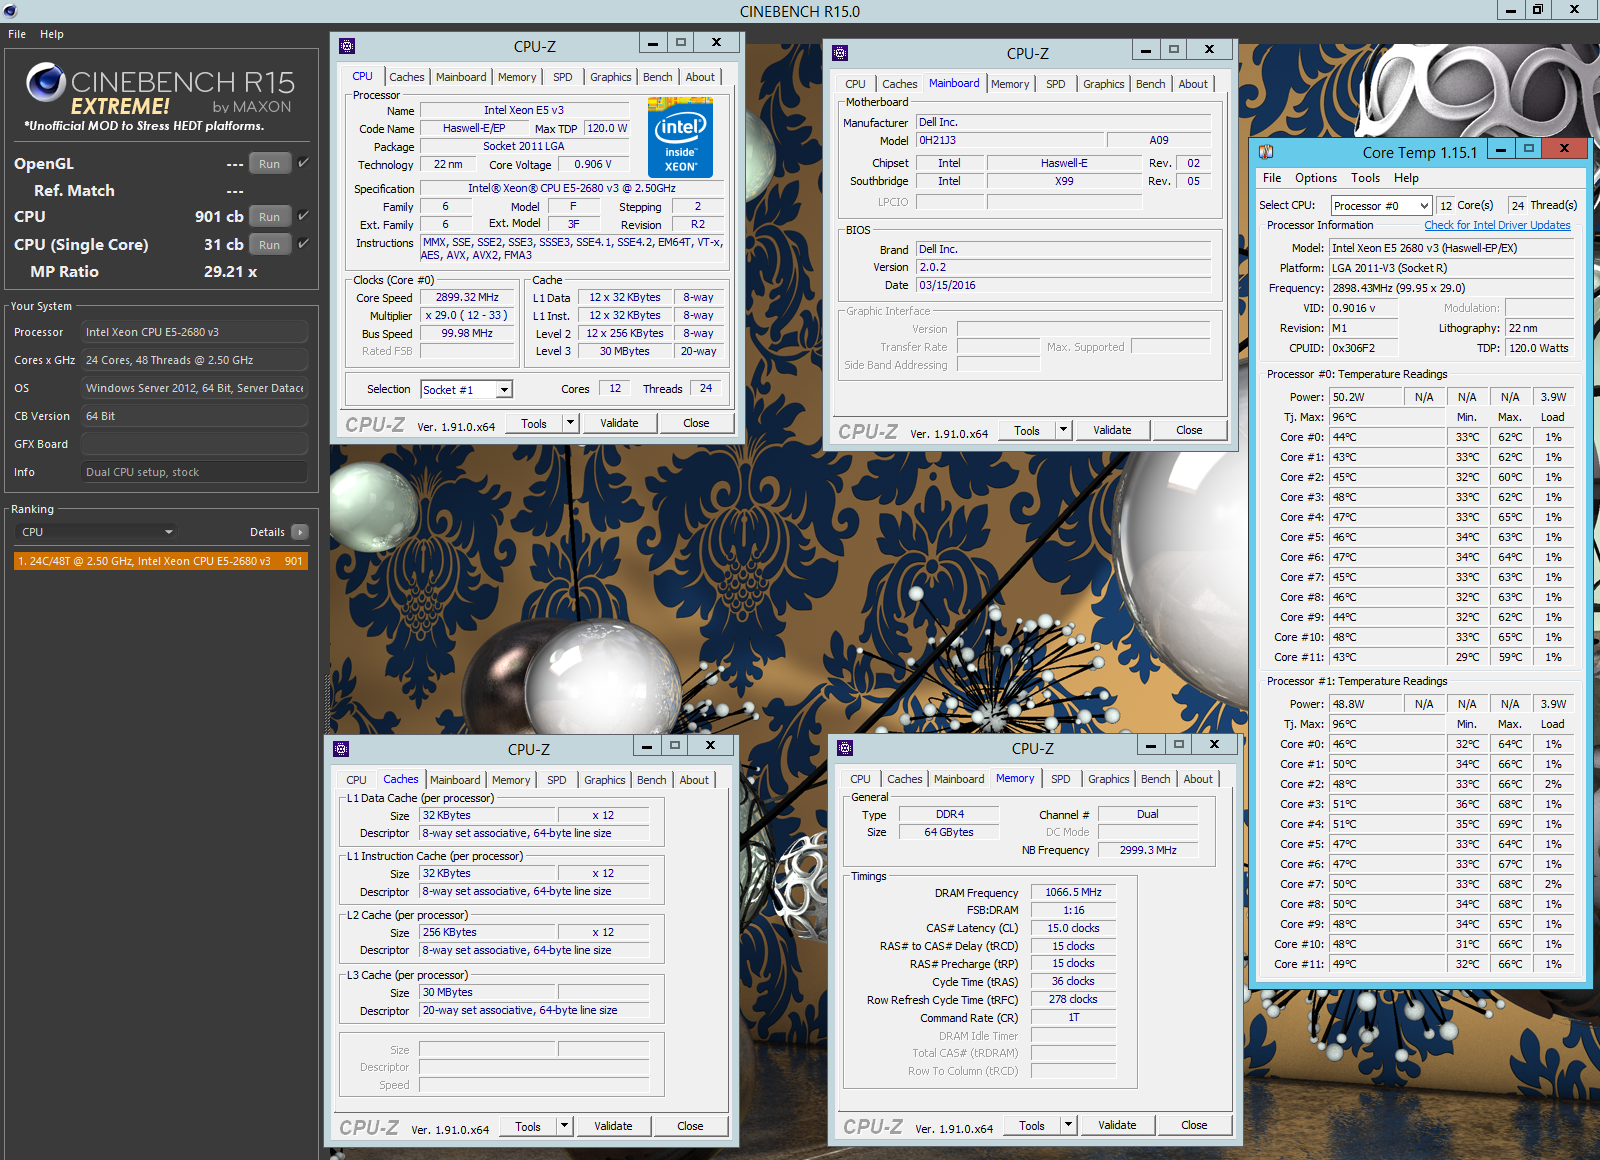Click the Core Speed value 2899.32 MHz
This screenshot has height=1160, width=1600.
click(x=467, y=297)
